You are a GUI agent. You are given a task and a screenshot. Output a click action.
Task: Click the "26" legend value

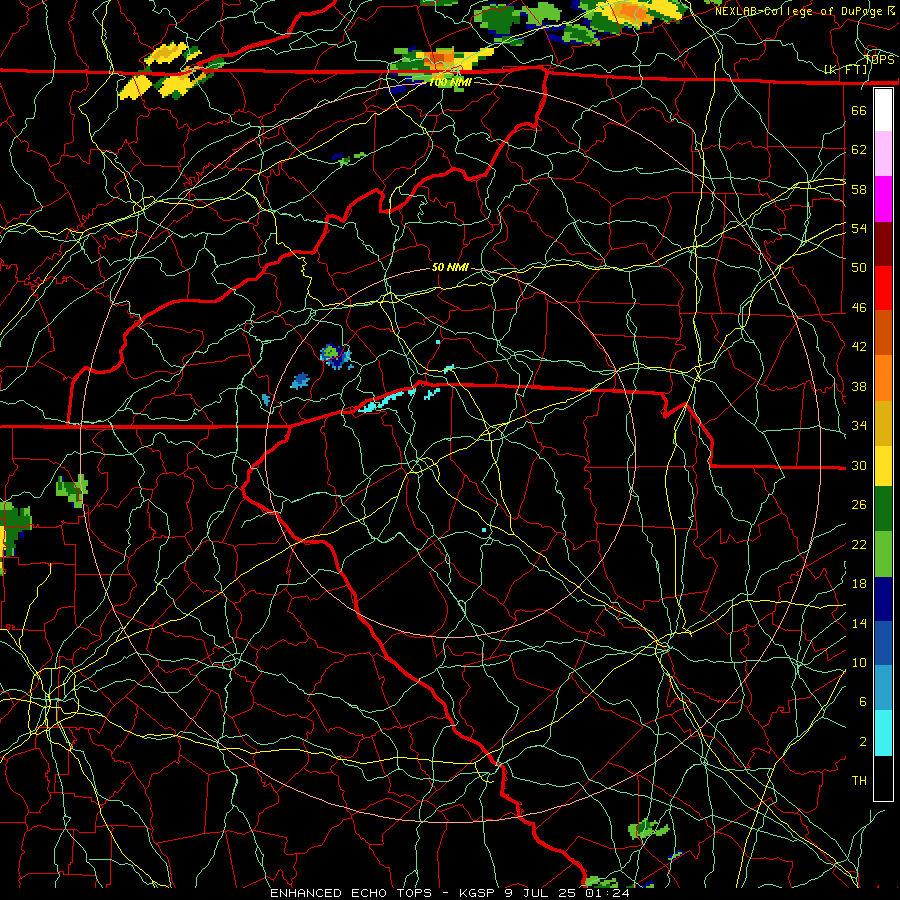click(x=859, y=505)
